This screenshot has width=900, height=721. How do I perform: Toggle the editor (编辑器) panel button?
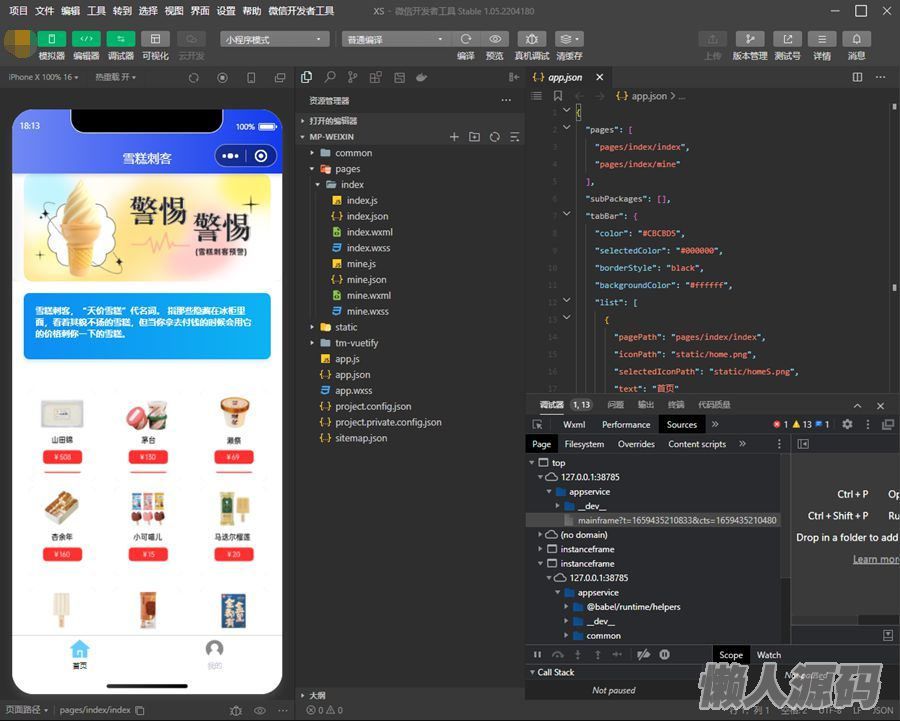pyautogui.click(x=86, y=39)
